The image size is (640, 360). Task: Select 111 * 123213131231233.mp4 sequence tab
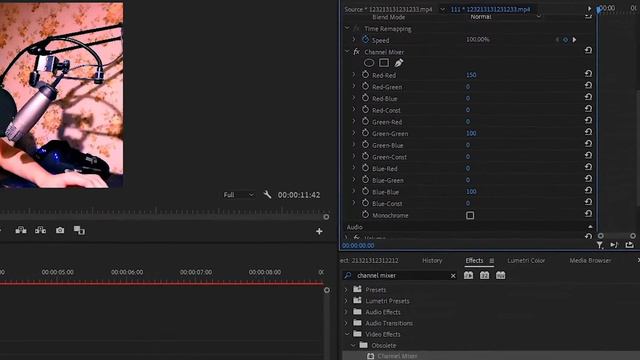coord(490,9)
